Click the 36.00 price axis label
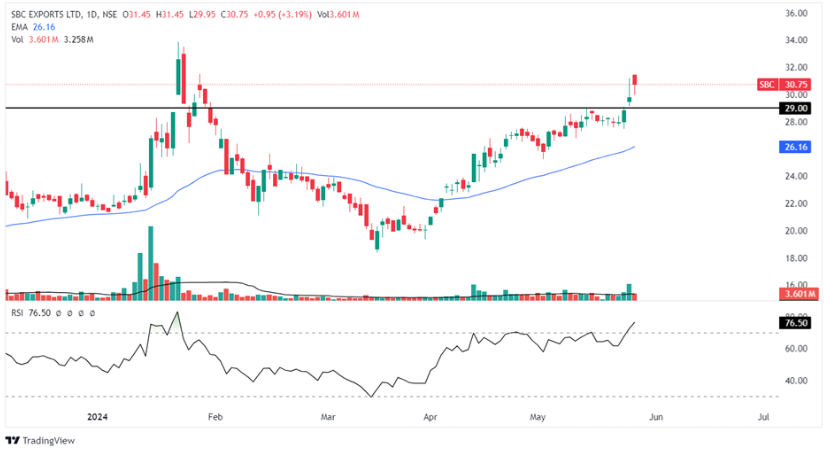Screen dimensions: 824x449 pos(796,14)
